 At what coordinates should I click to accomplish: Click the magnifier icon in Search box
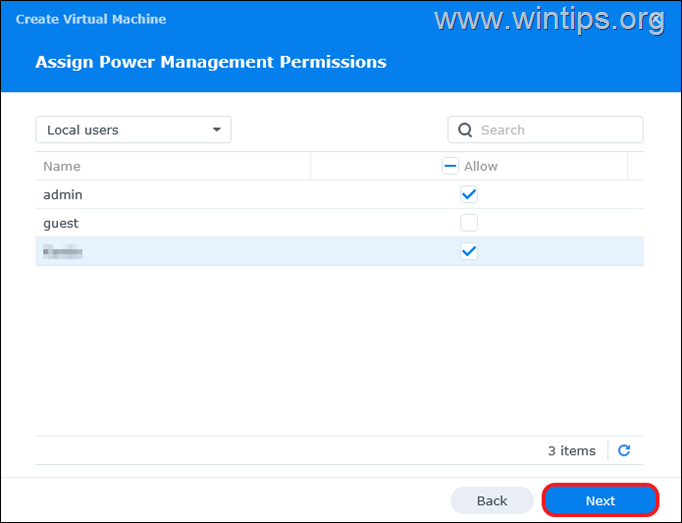click(x=465, y=130)
